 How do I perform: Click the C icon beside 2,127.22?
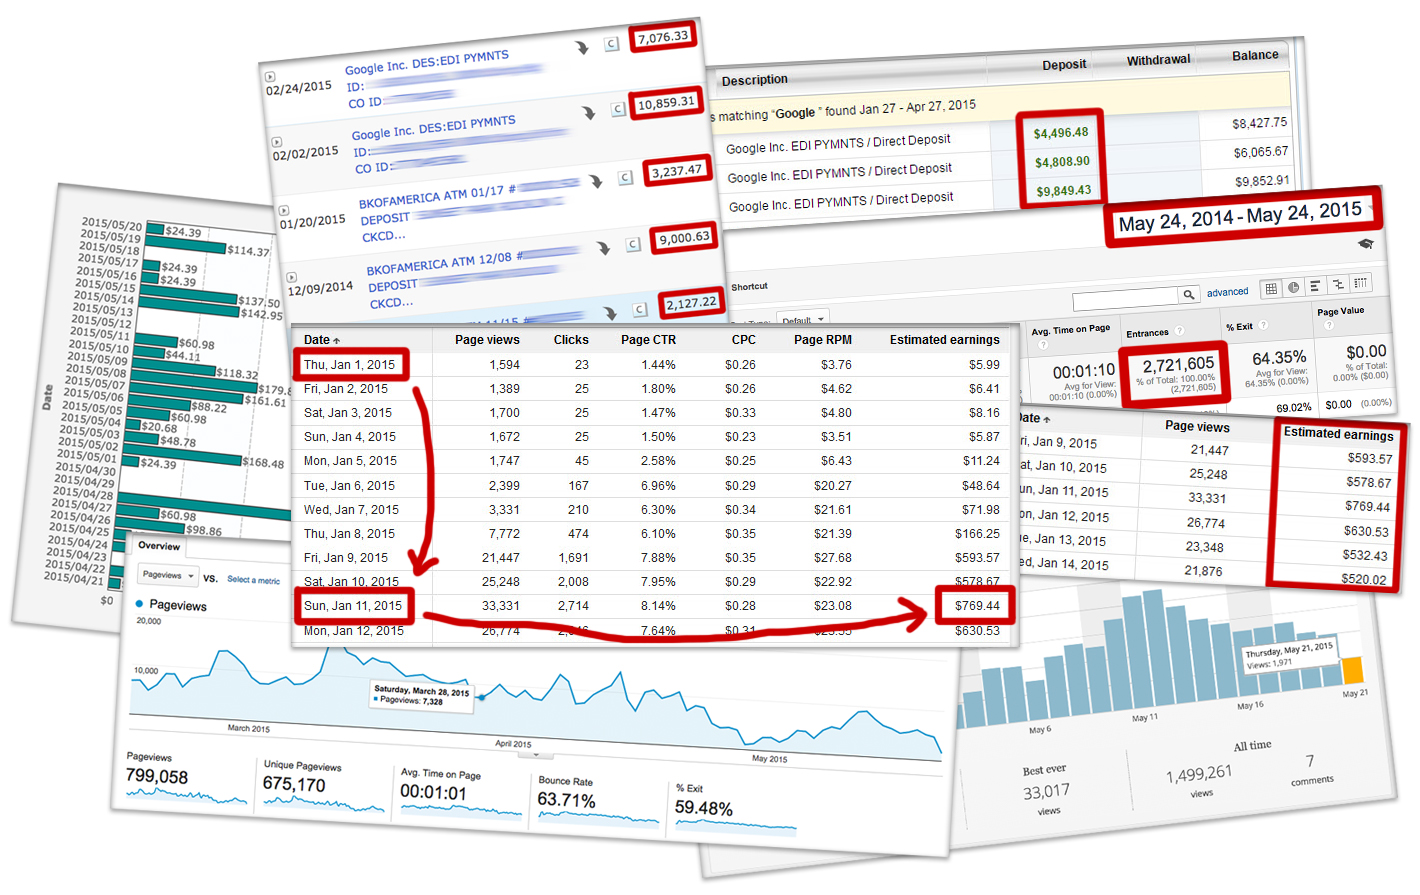(x=640, y=309)
